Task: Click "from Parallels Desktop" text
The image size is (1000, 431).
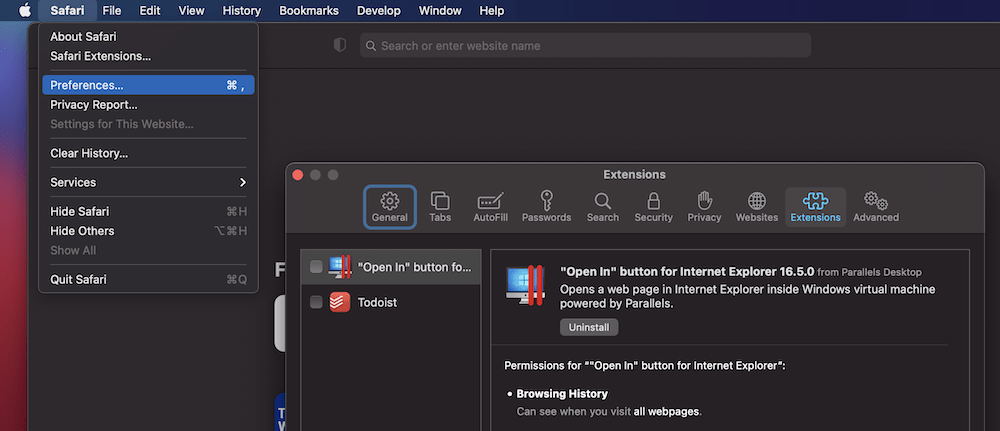Action: point(869,272)
